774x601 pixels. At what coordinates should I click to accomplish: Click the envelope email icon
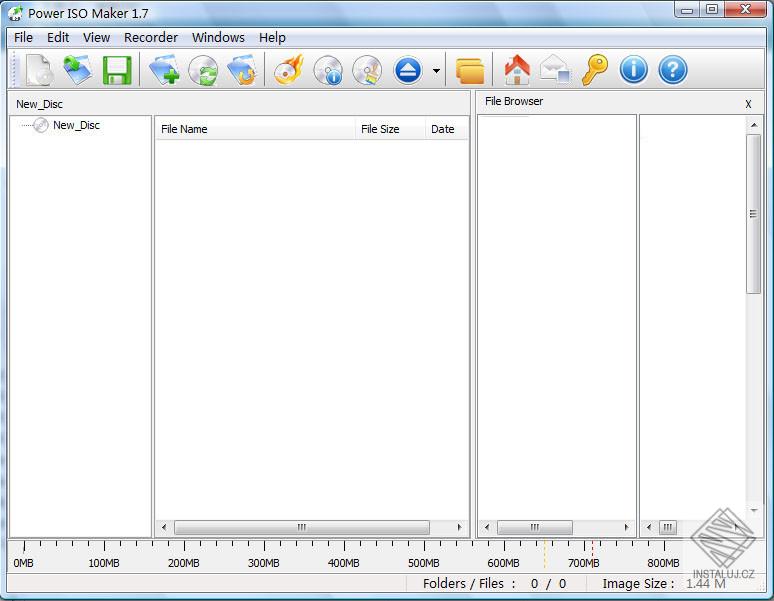(555, 70)
